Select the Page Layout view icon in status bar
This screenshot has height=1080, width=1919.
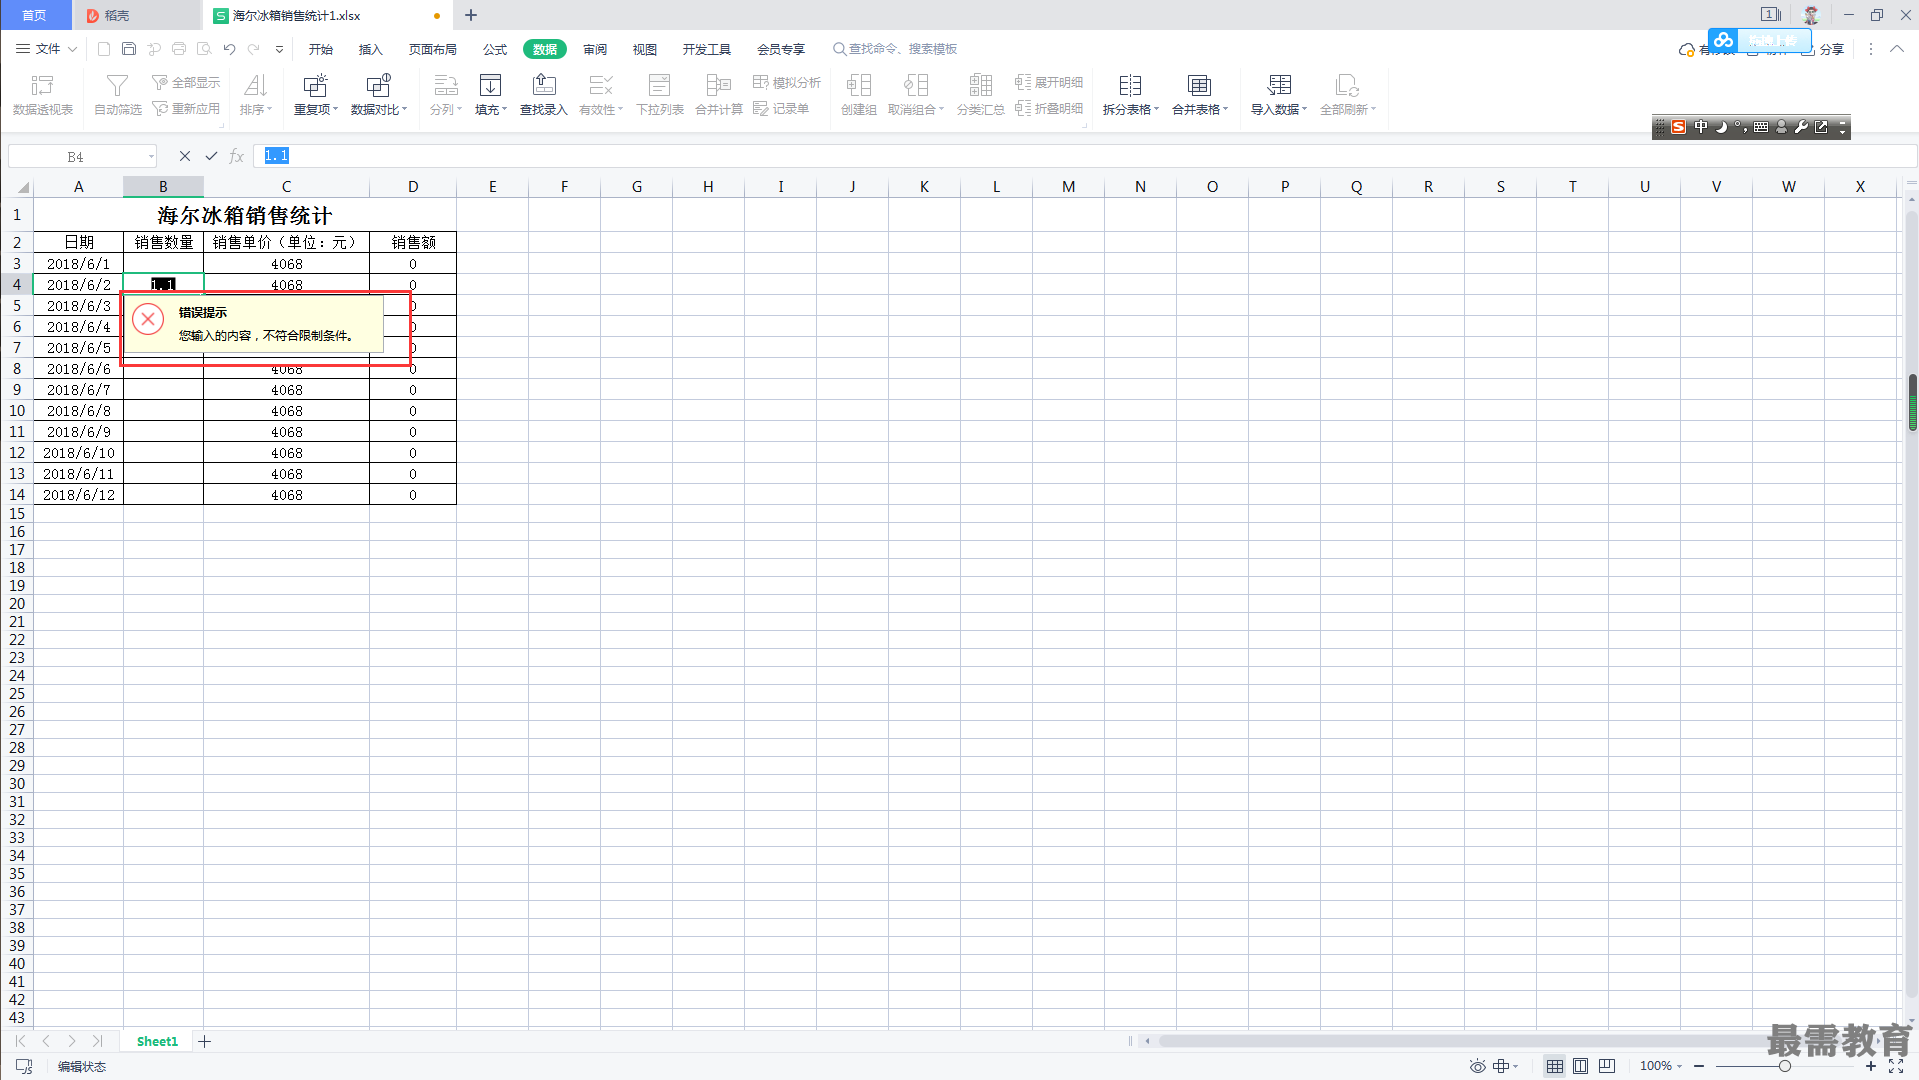point(1580,1066)
